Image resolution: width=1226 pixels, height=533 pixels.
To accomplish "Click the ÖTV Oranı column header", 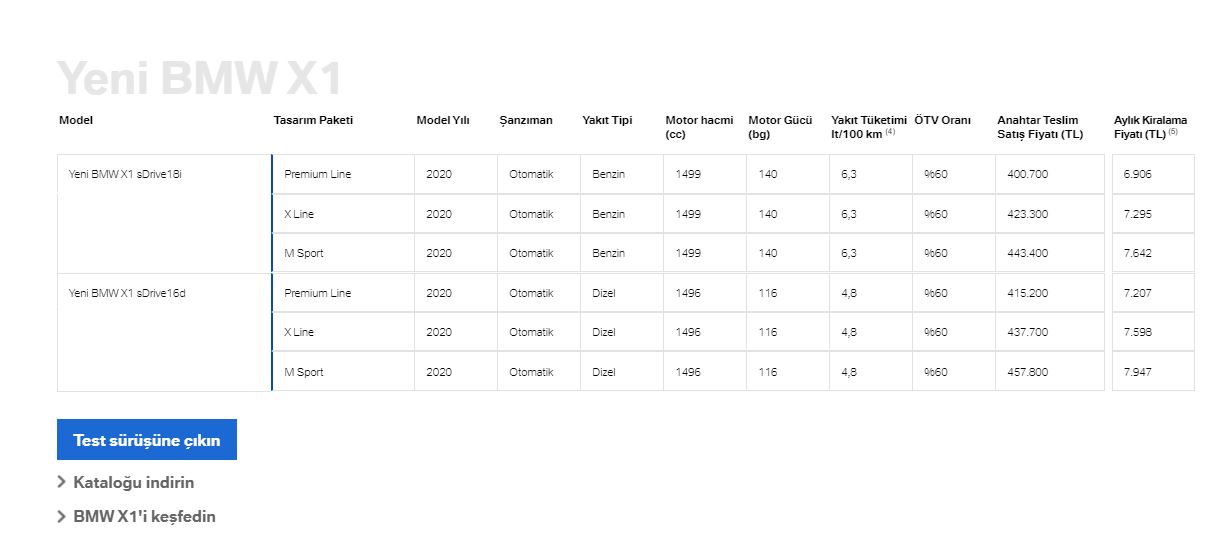I will click(942, 120).
